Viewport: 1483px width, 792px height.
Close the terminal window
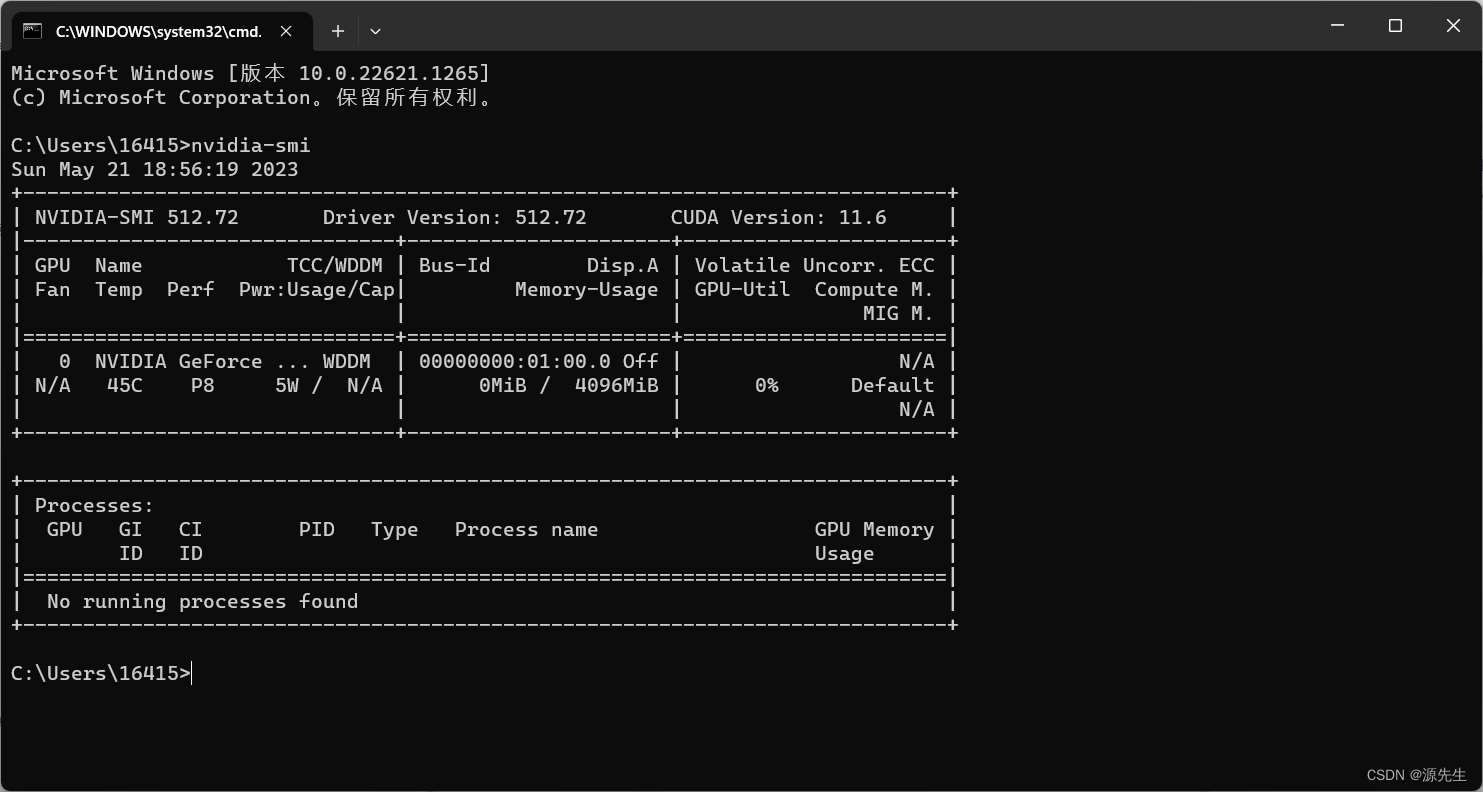point(1453,26)
